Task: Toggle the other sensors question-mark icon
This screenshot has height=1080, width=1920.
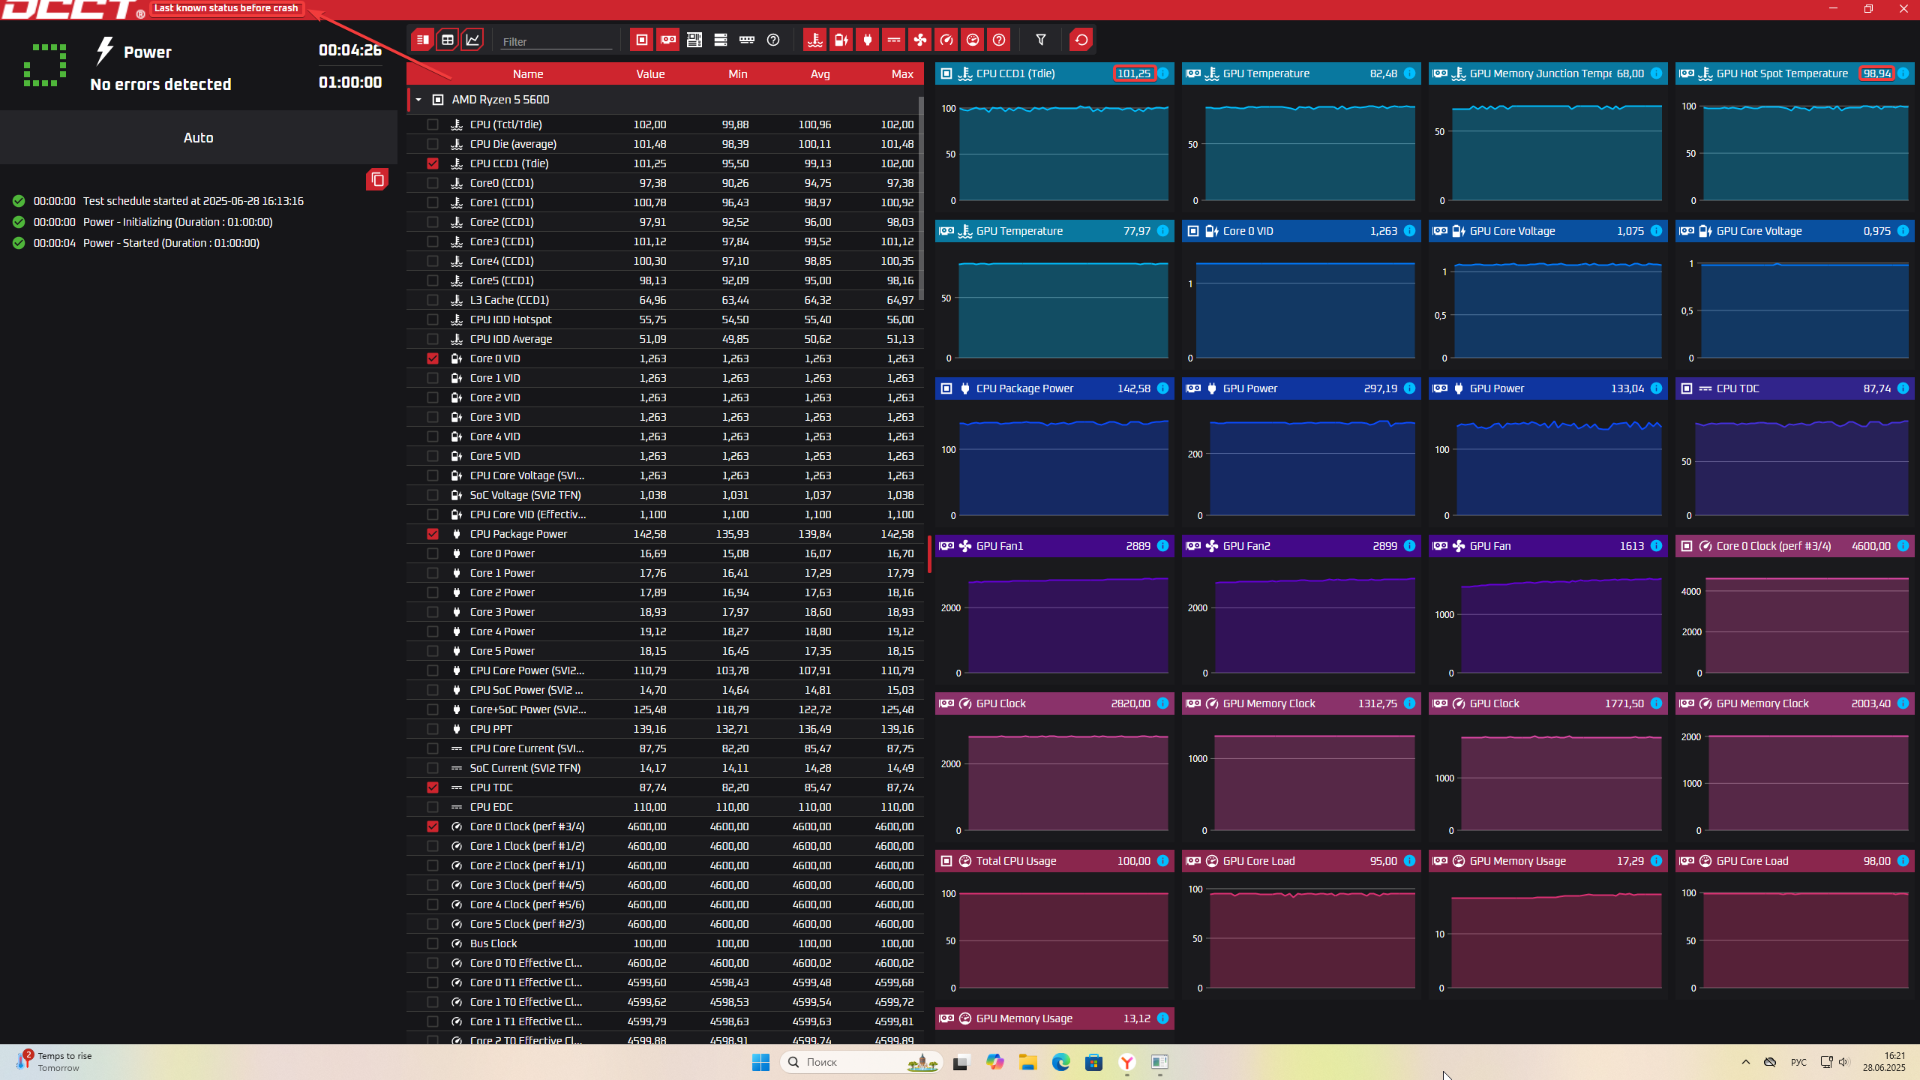Action: [x=999, y=40]
